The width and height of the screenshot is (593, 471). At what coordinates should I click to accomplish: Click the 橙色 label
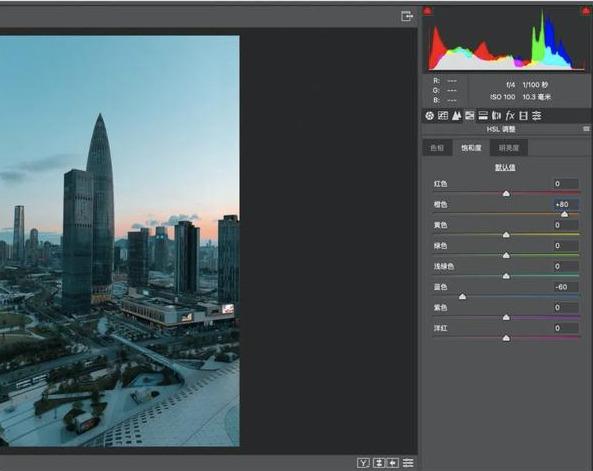click(440, 204)
